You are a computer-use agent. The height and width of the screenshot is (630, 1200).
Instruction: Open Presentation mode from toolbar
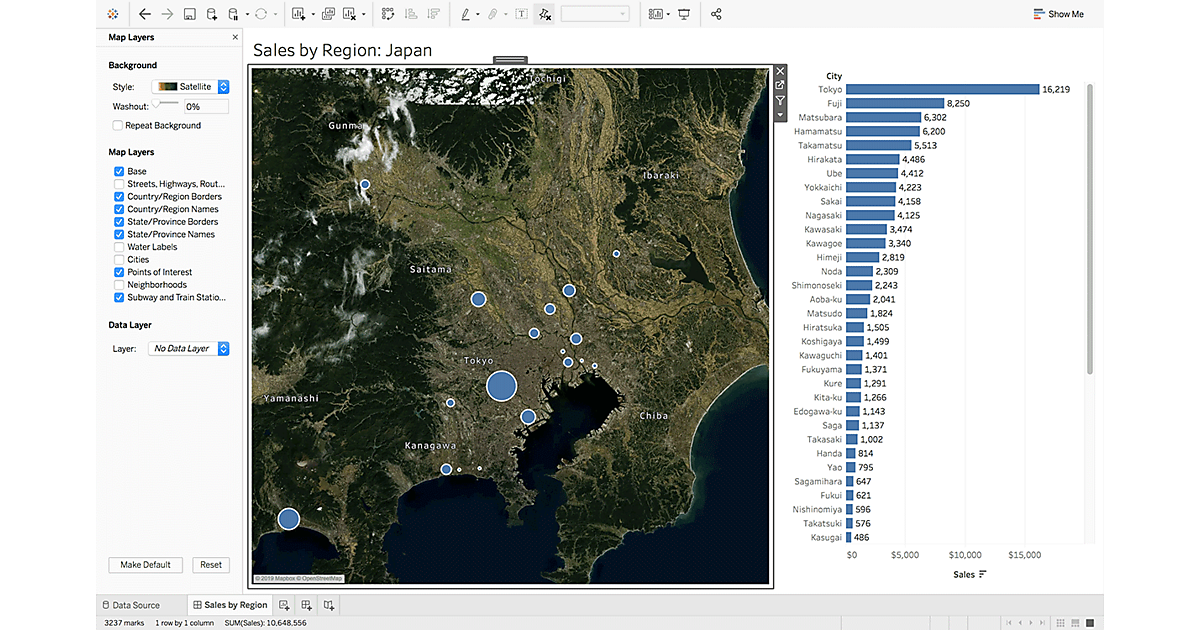(x=684, y=14)
